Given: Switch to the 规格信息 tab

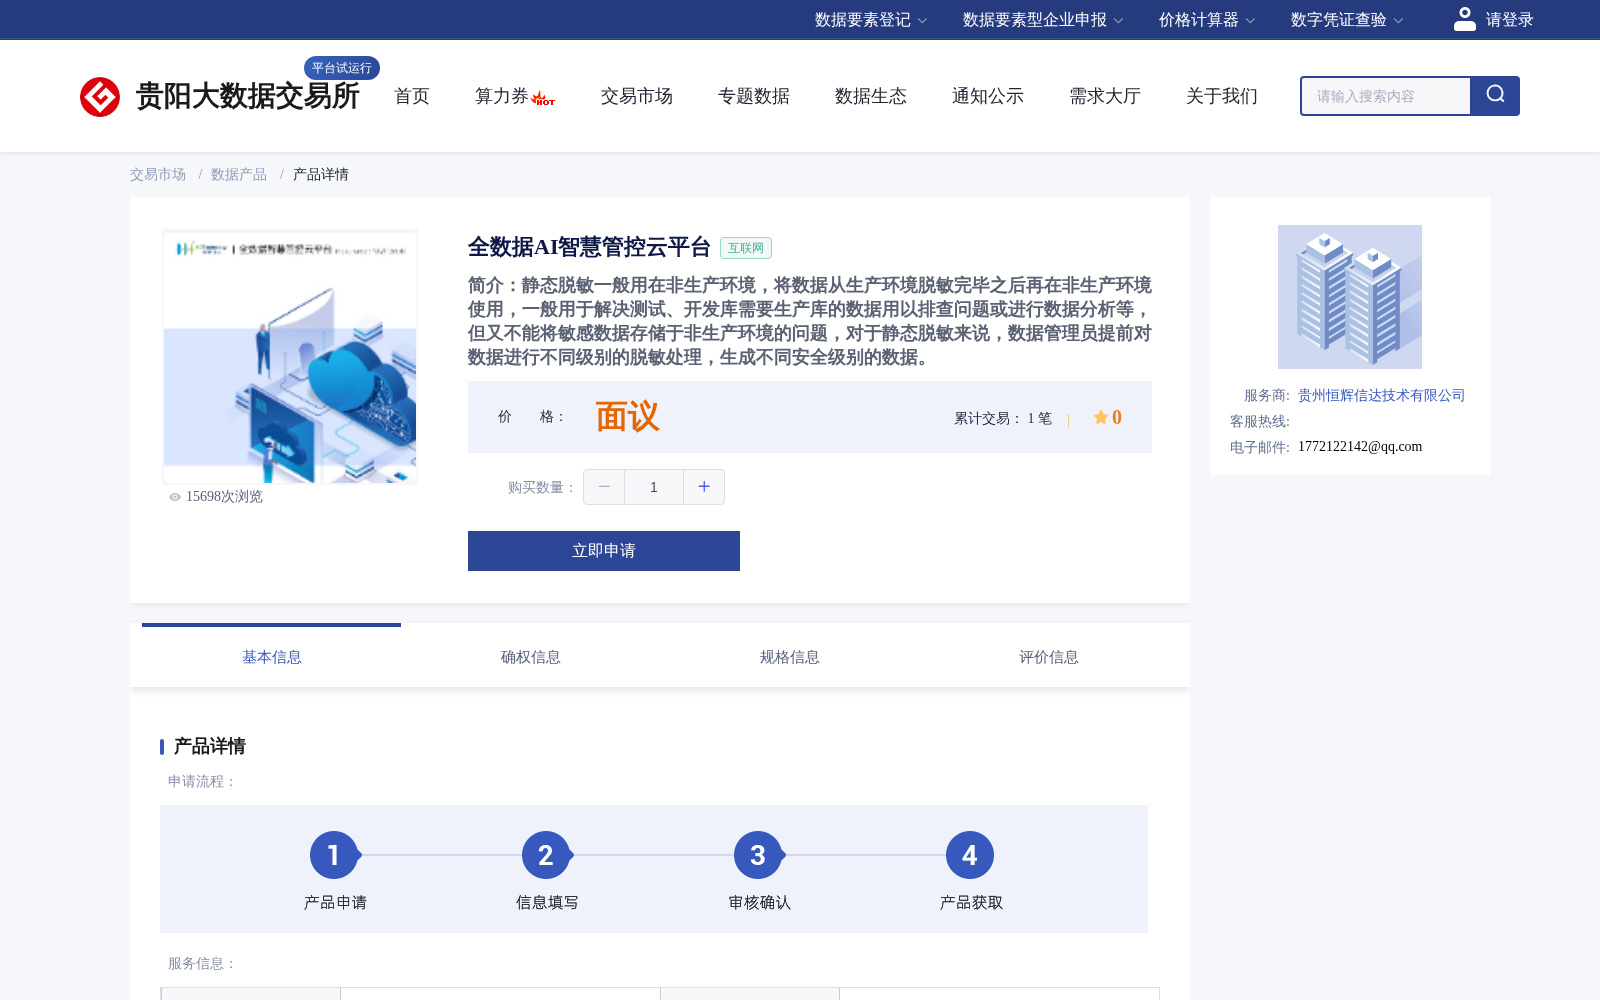Looking at the screenshot, I should 790,656.
